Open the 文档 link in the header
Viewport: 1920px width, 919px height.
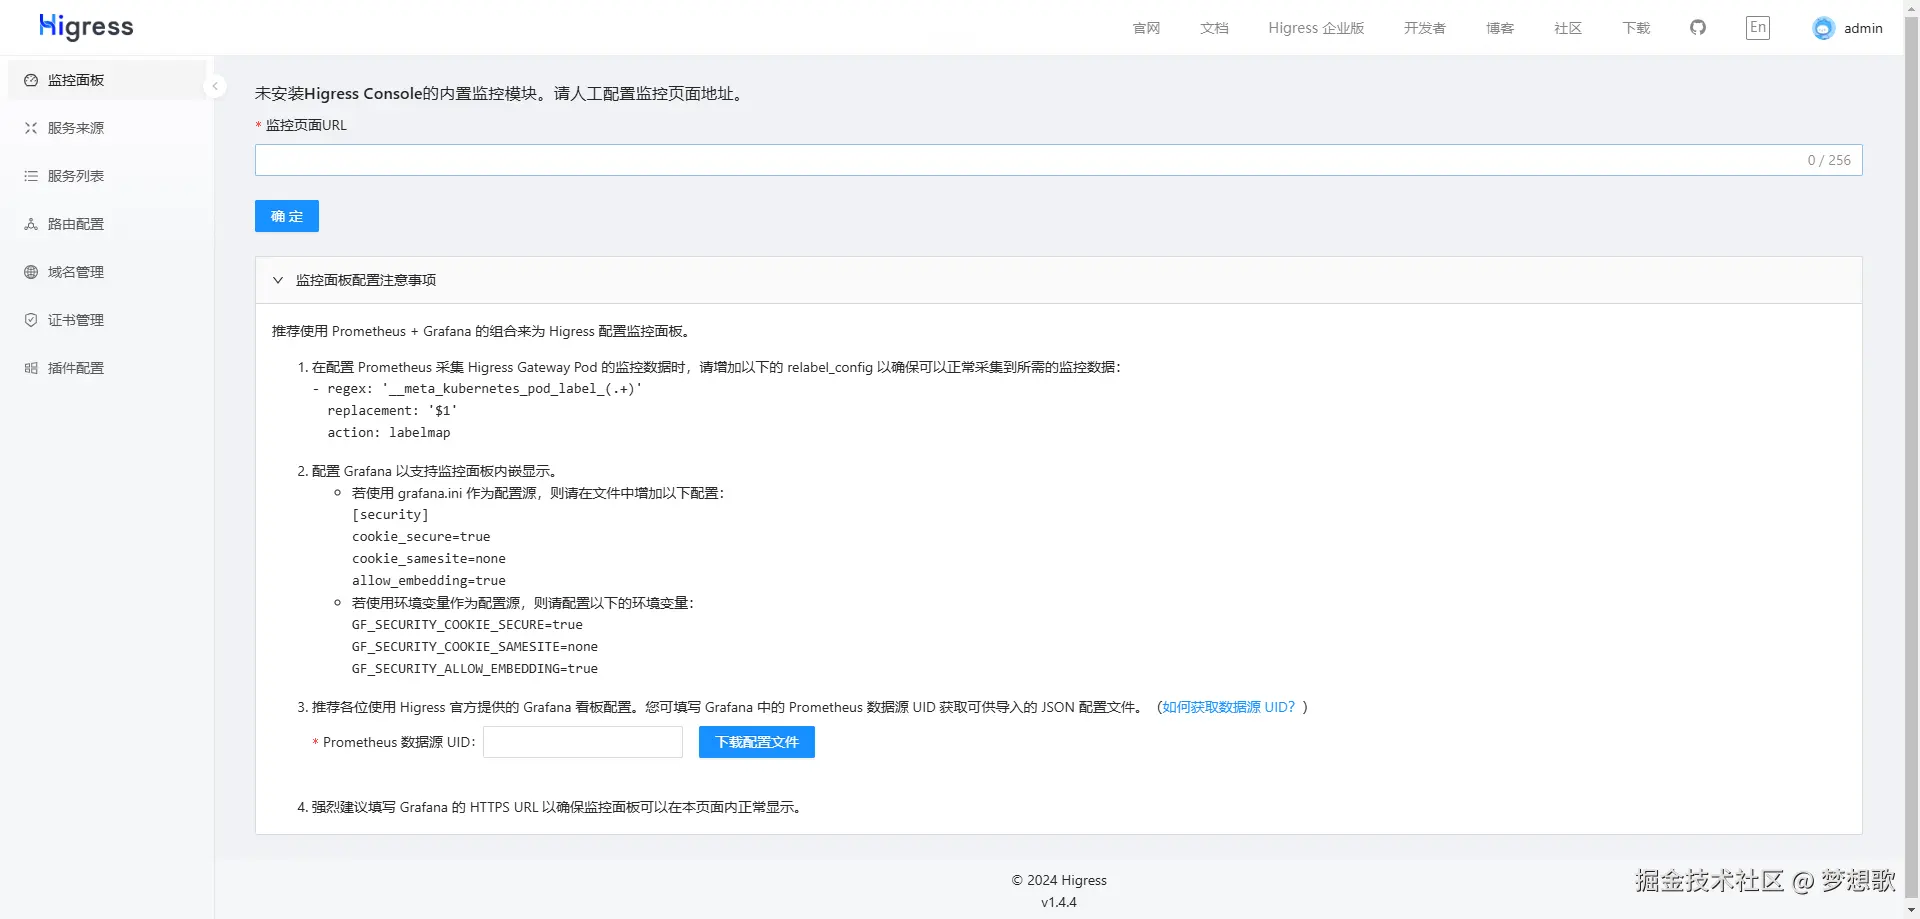[1214, 28]
